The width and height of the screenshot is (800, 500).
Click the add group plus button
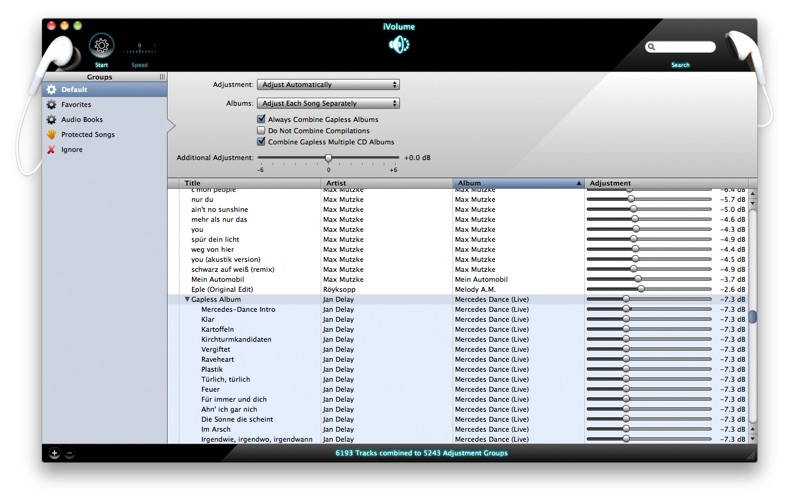click(x=55, y=453)
